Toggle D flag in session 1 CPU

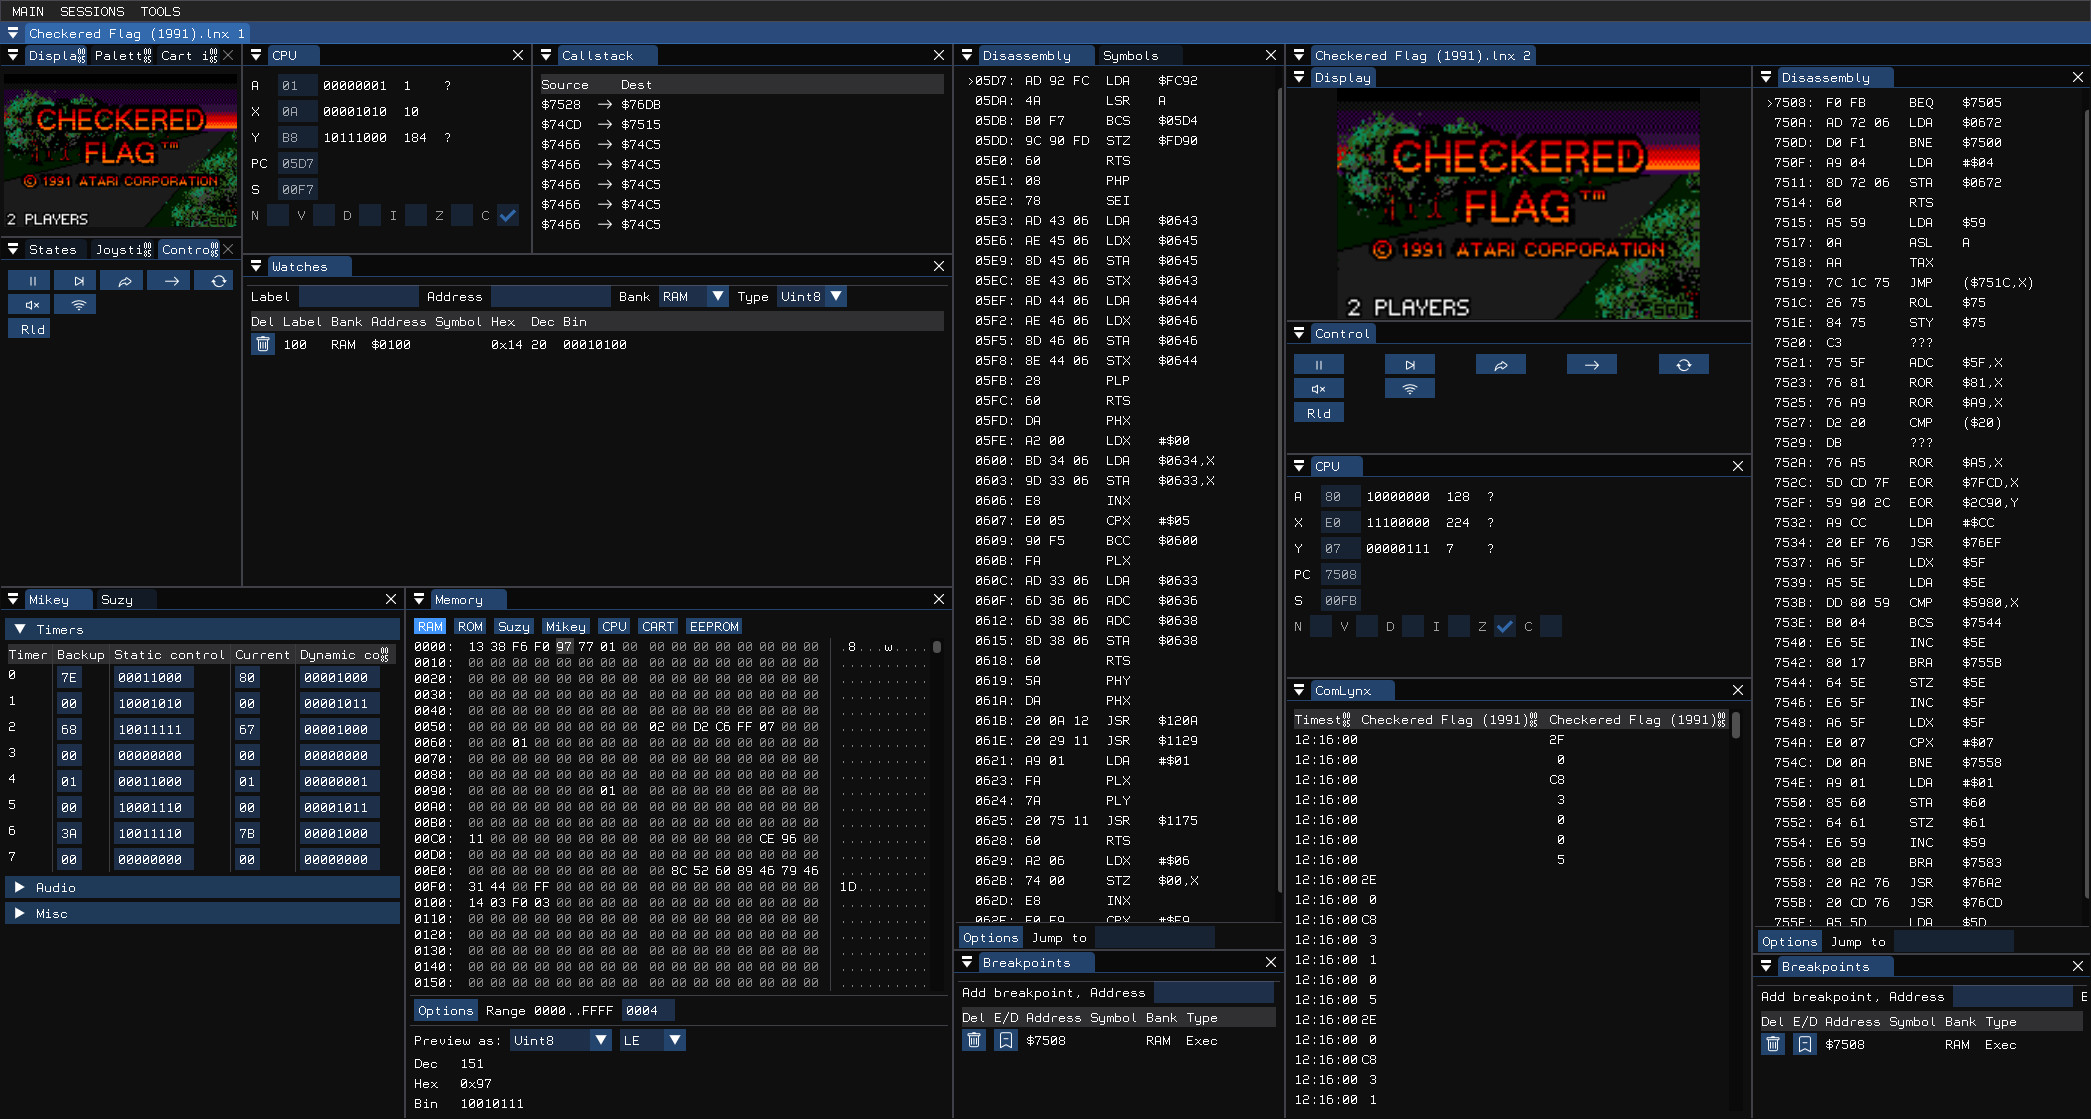370,215
